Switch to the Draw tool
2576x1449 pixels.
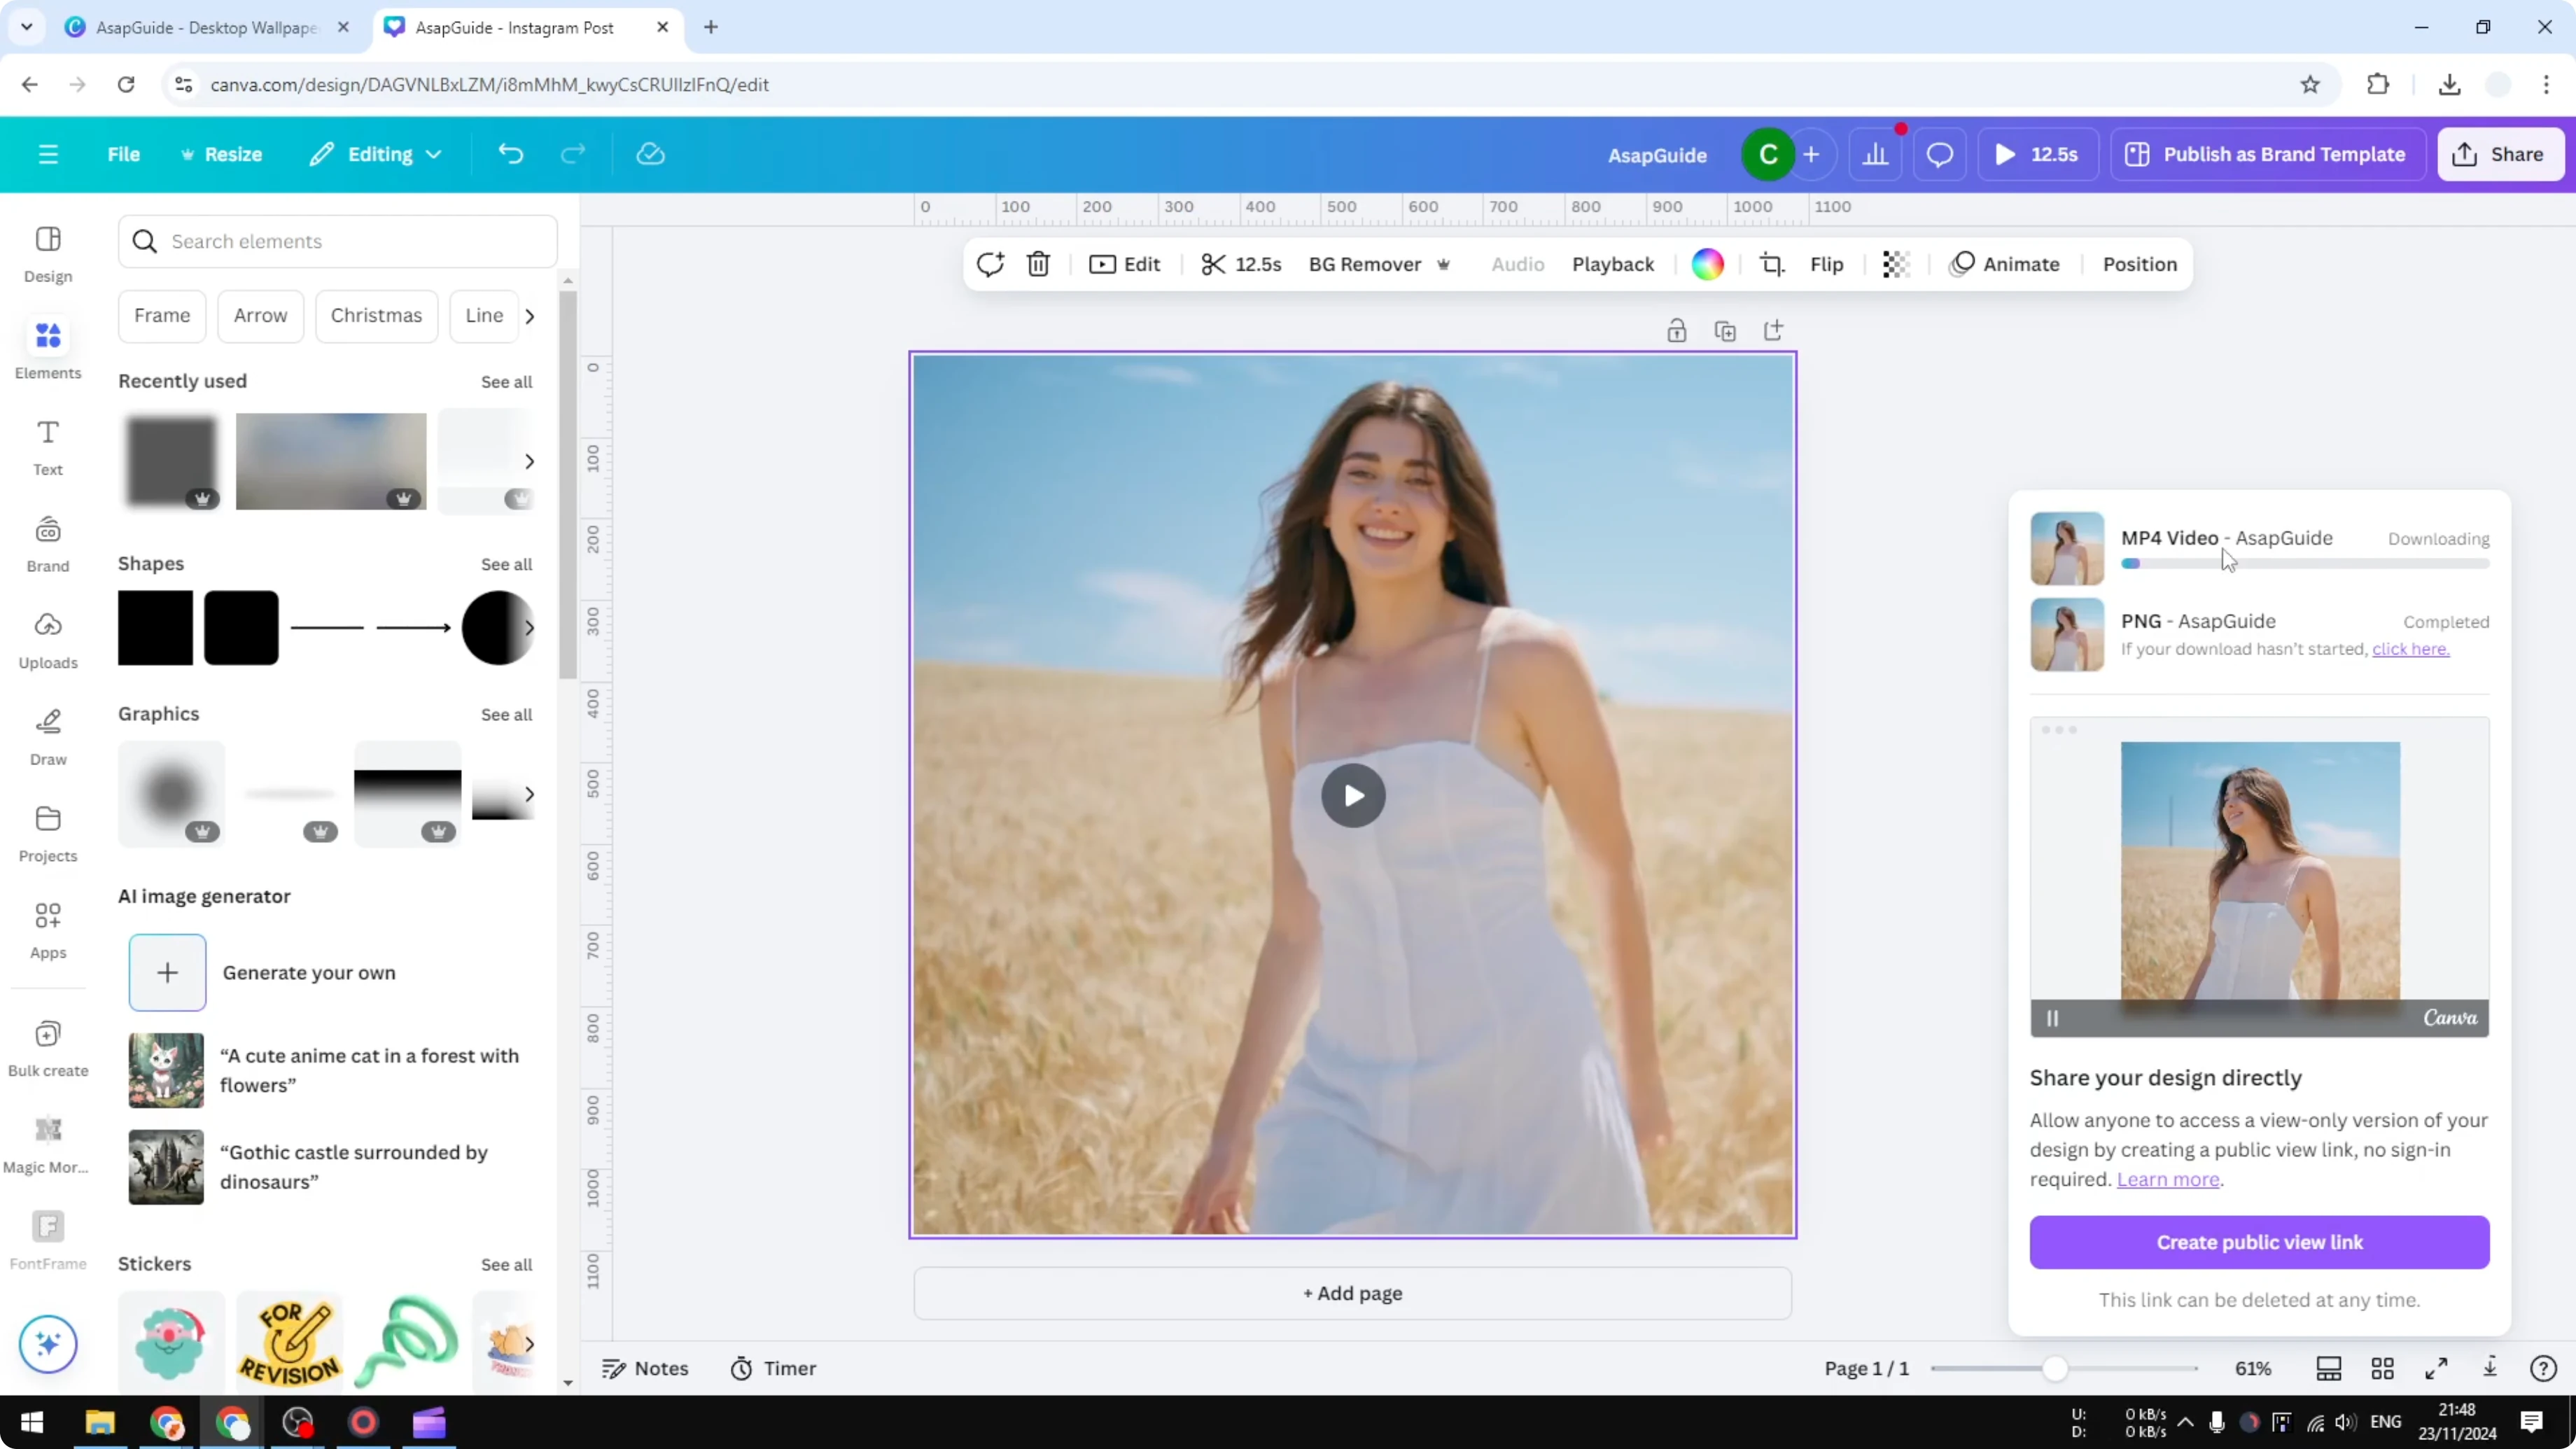(47, 737)
